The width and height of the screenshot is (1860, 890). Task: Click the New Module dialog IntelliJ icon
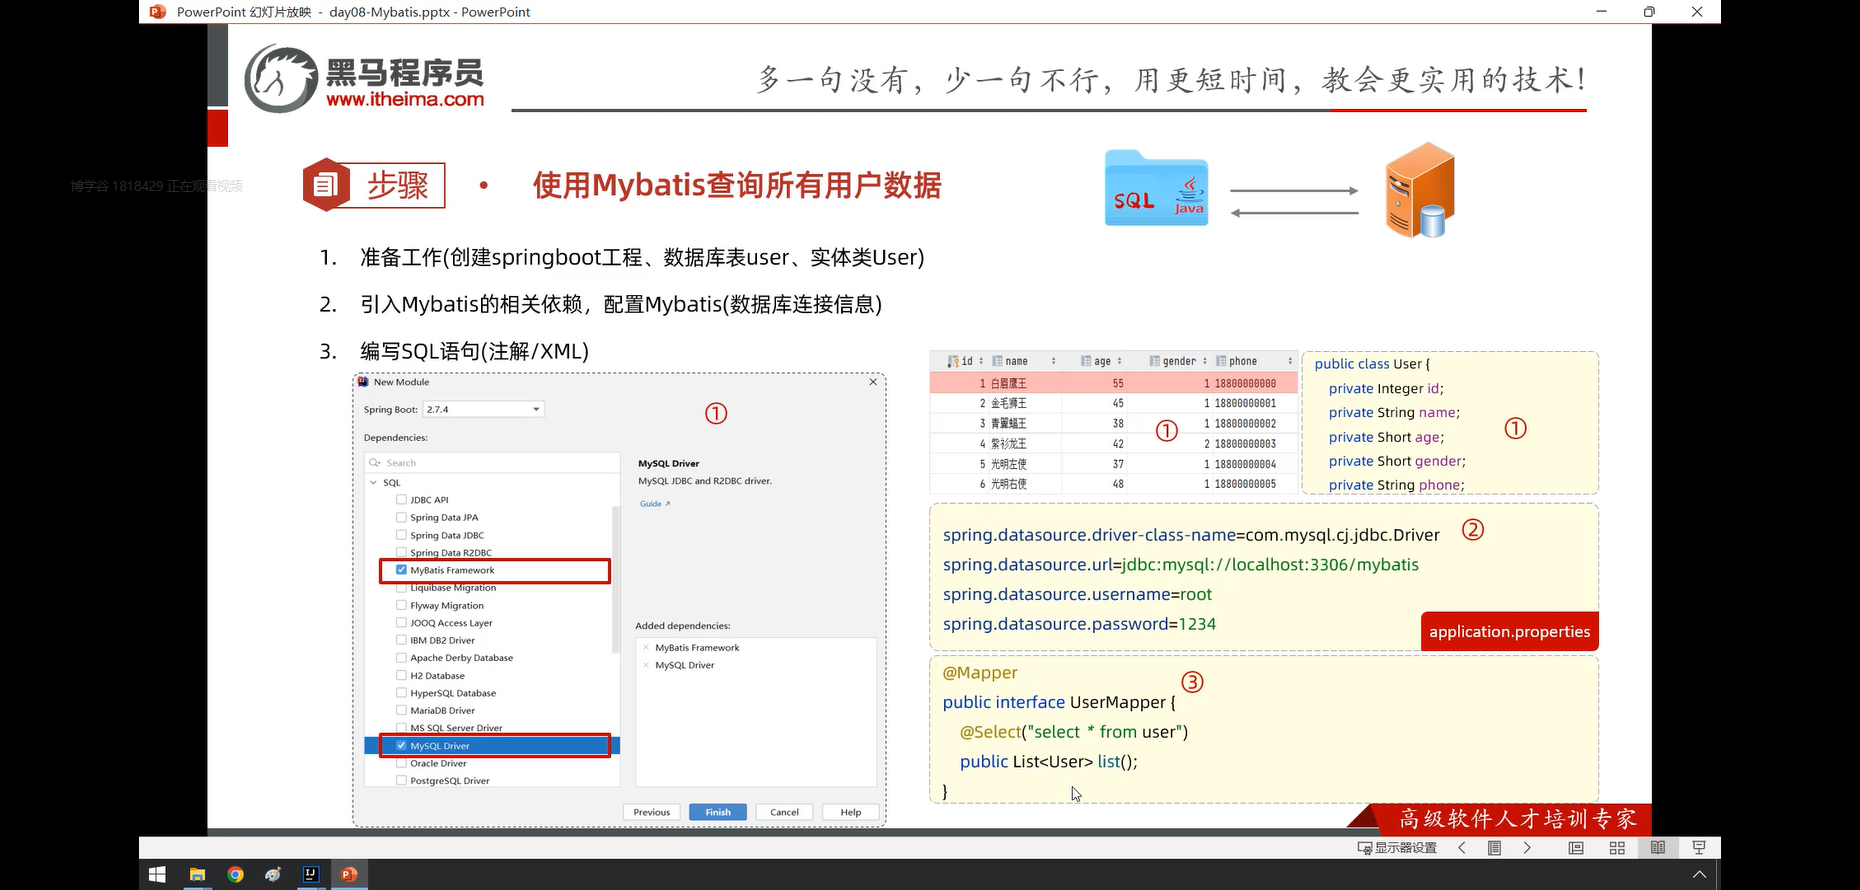(x=364, y=382)
